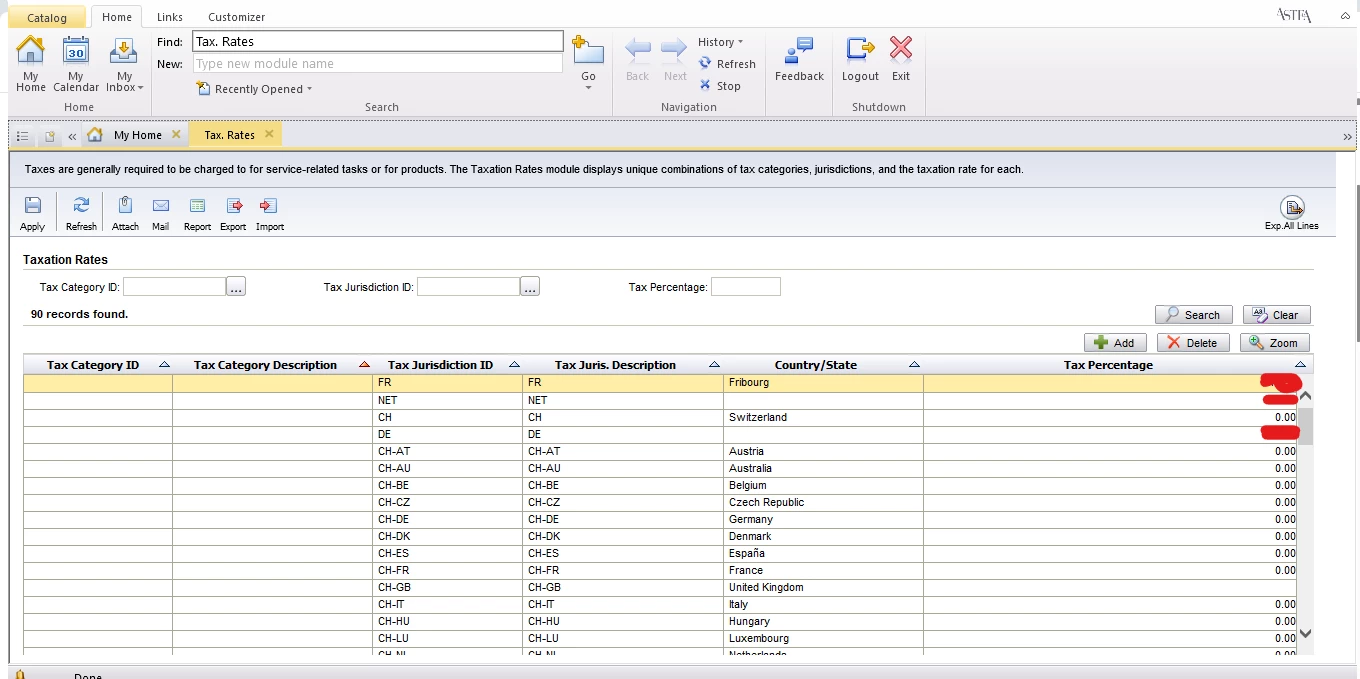Click the Add record button
Screen dimensions: 1360x679
(x=1114, y=343)
